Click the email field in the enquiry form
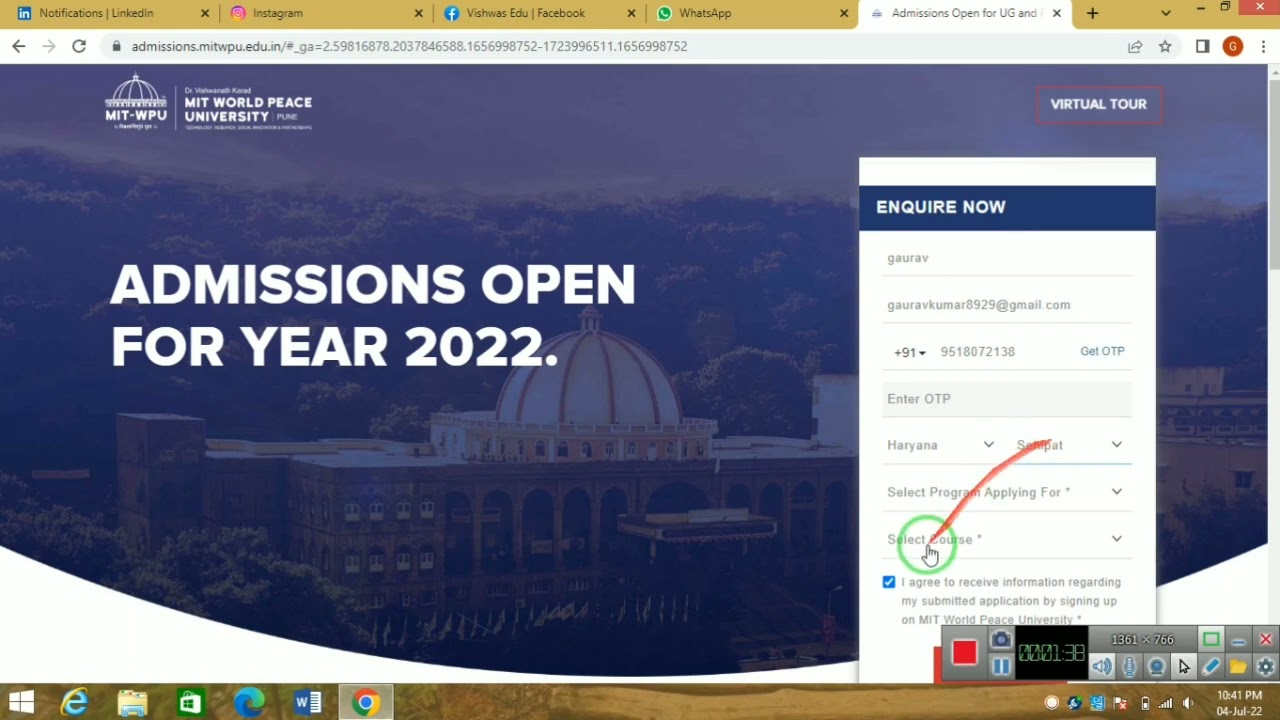 coord(1007,305)
